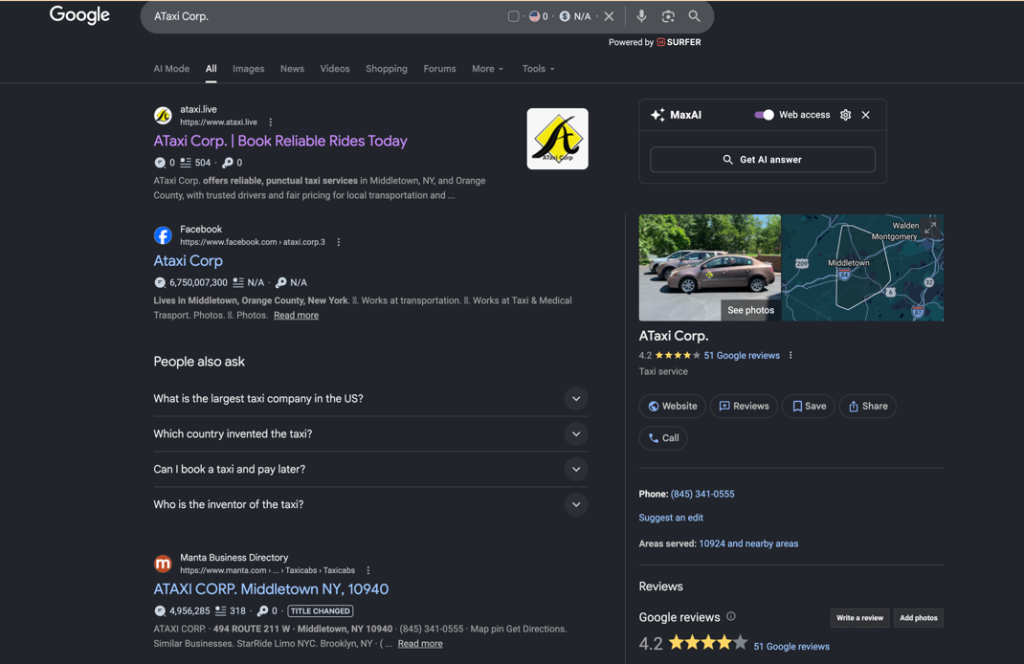
Task: Click the ATaxi Corp logo thumbnail
Action: click(x=557, y=138)
